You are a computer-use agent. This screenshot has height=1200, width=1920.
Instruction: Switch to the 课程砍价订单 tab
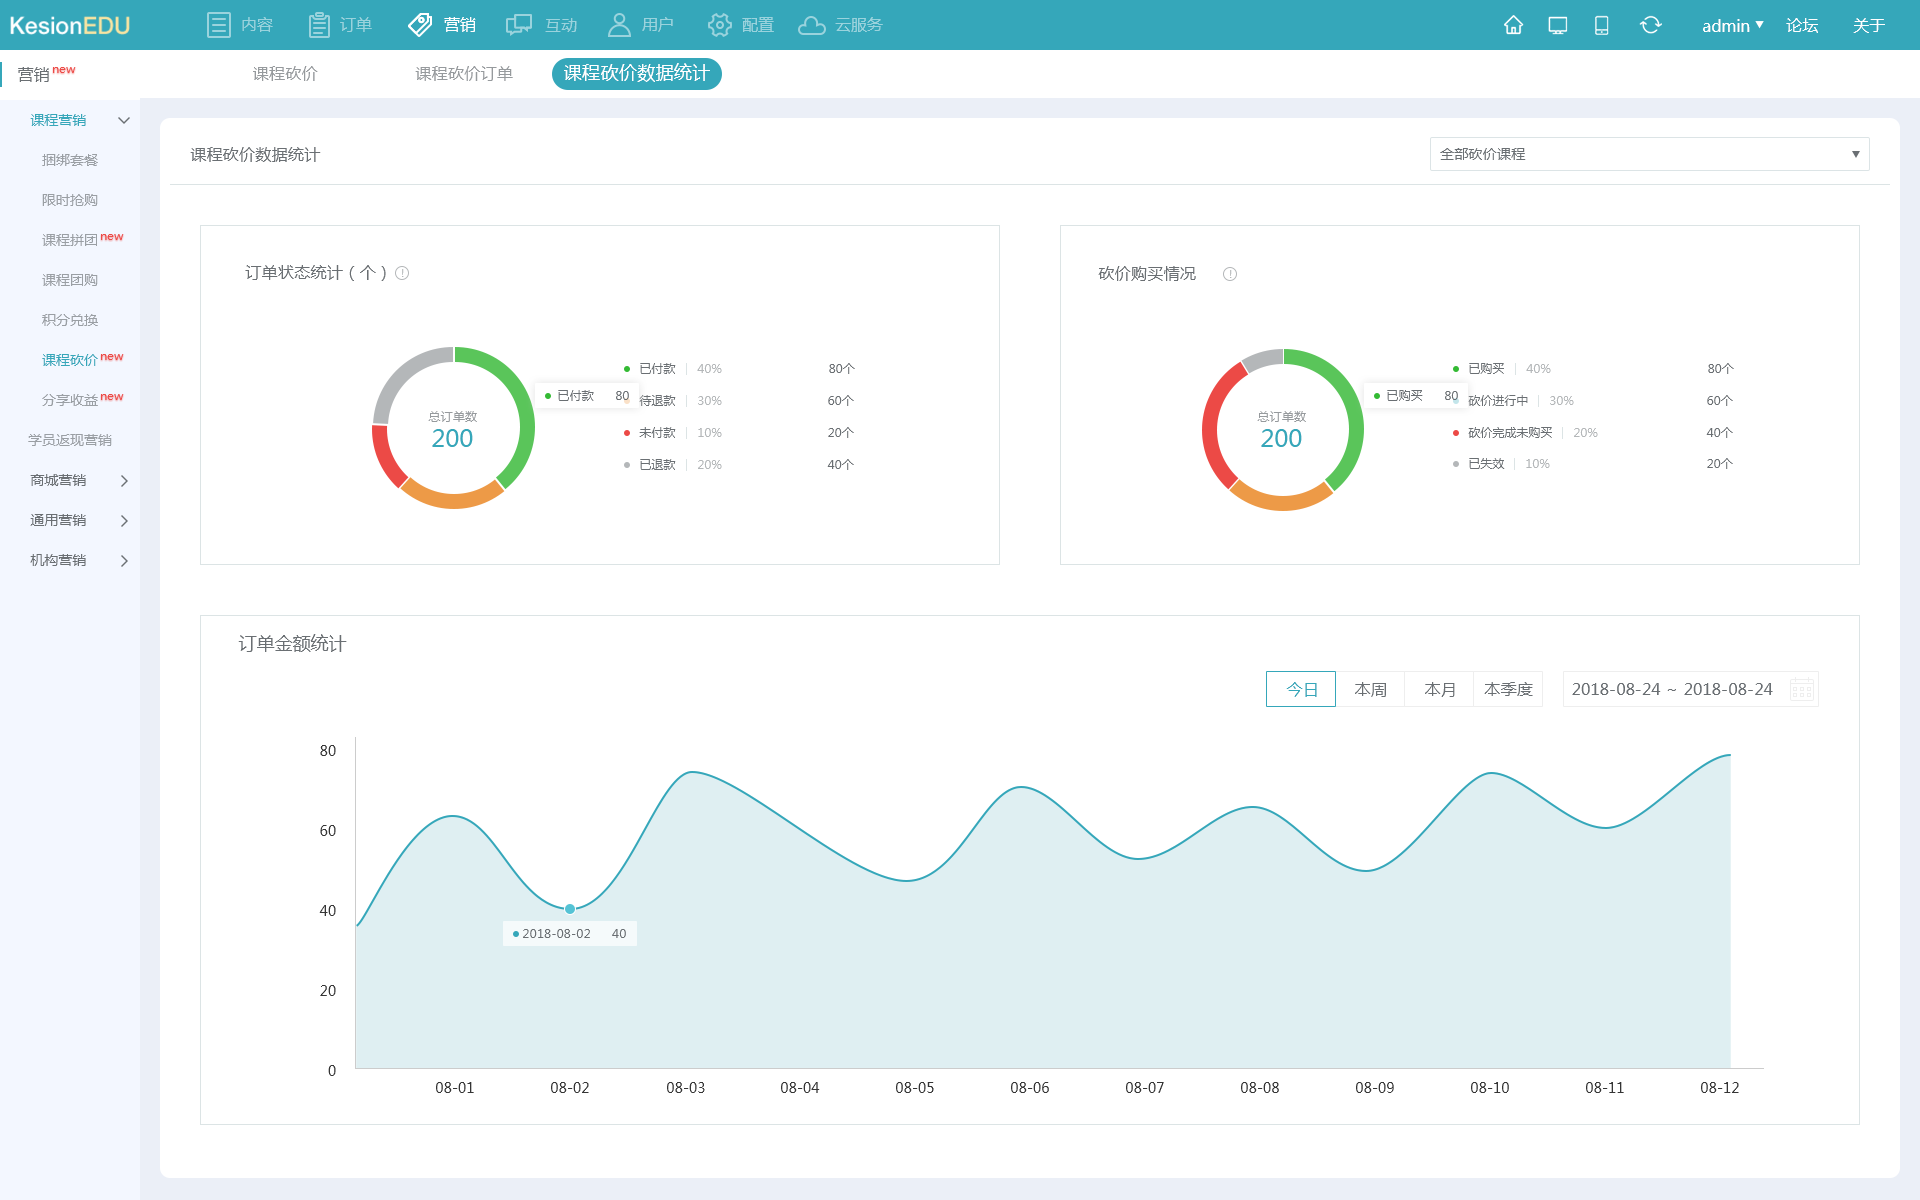(464, 74)
